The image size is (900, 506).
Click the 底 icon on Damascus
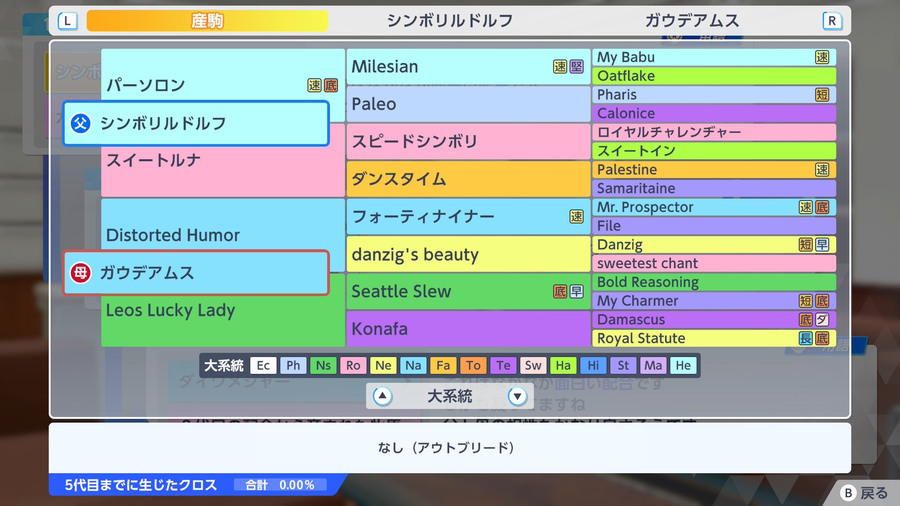click(806, 320)
